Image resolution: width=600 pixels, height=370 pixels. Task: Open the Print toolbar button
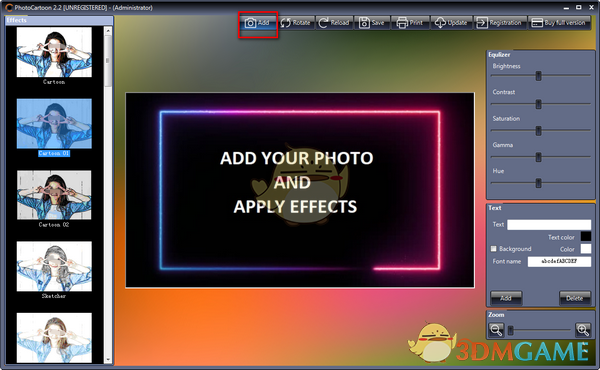[410, 23]
